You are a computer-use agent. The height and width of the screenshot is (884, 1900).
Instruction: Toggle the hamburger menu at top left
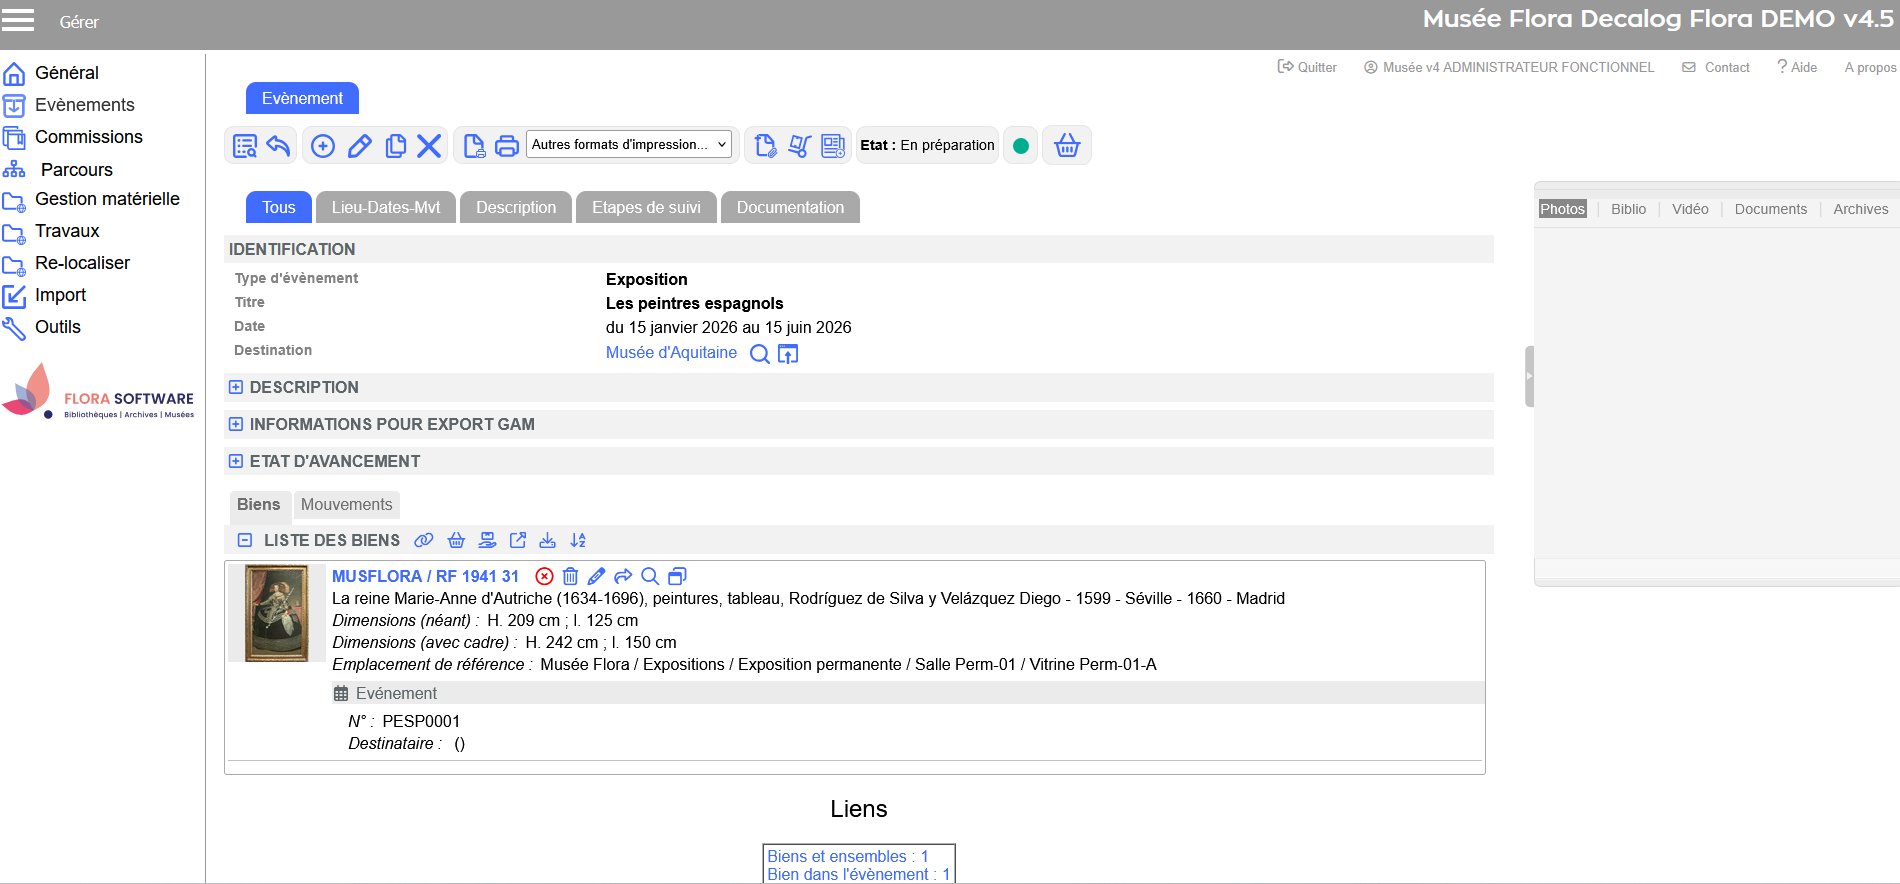tap(18, 20)
